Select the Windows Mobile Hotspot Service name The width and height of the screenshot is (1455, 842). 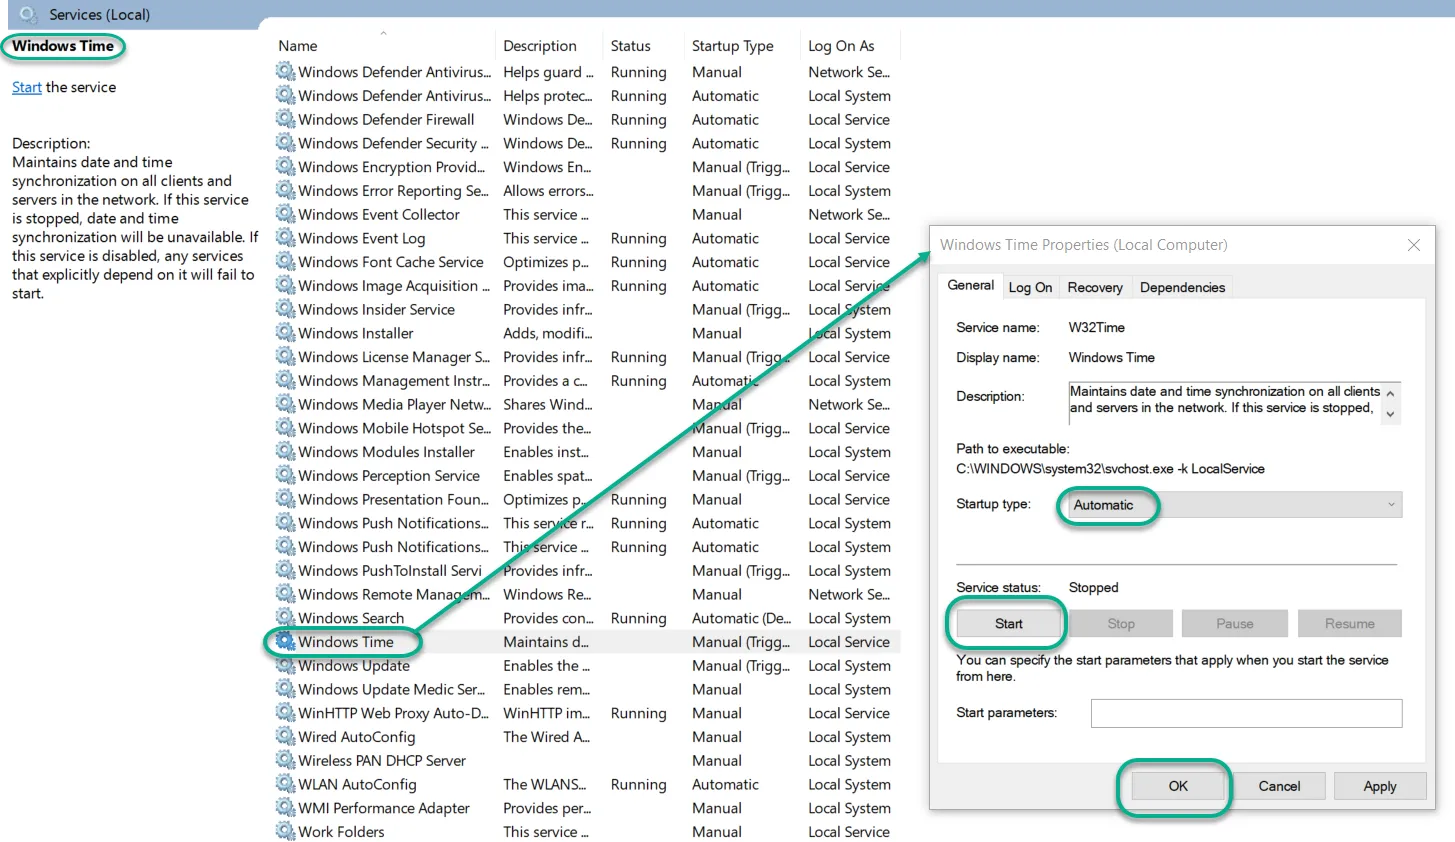click(394, 428)
